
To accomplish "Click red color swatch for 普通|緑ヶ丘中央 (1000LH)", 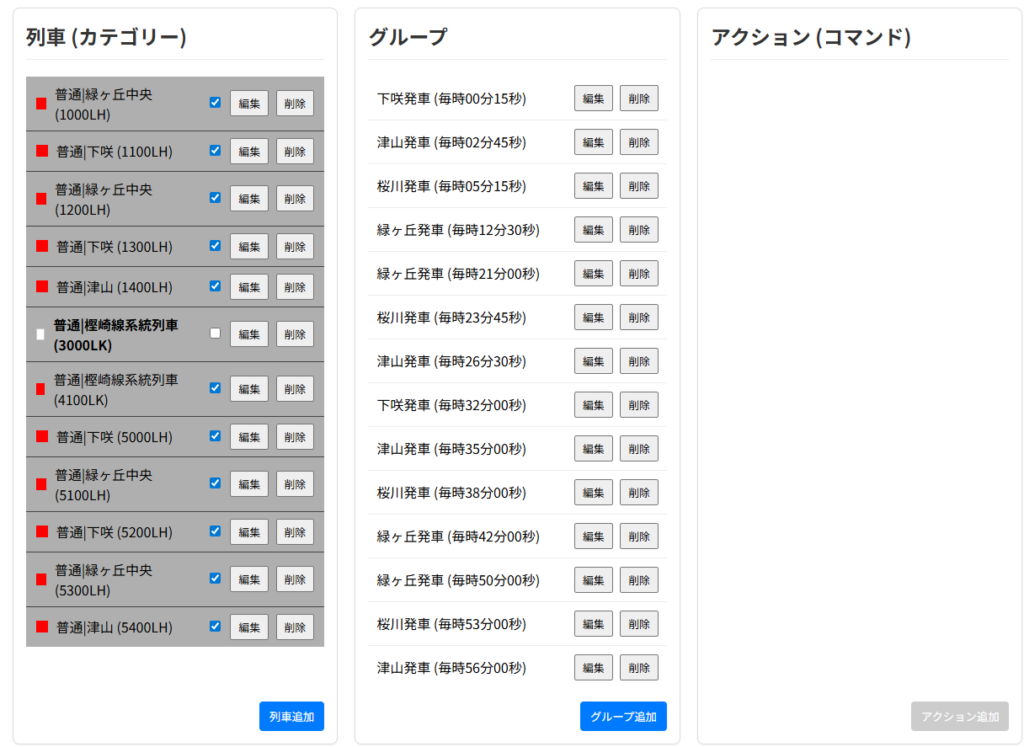I will (x=41, y=104).
